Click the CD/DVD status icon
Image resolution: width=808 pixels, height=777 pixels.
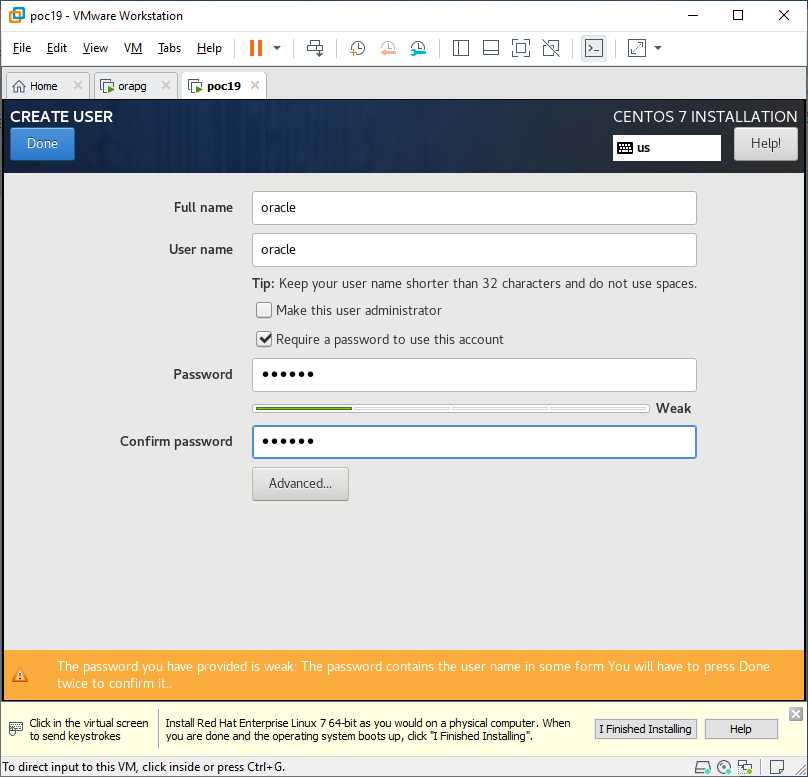pos(724,767)
